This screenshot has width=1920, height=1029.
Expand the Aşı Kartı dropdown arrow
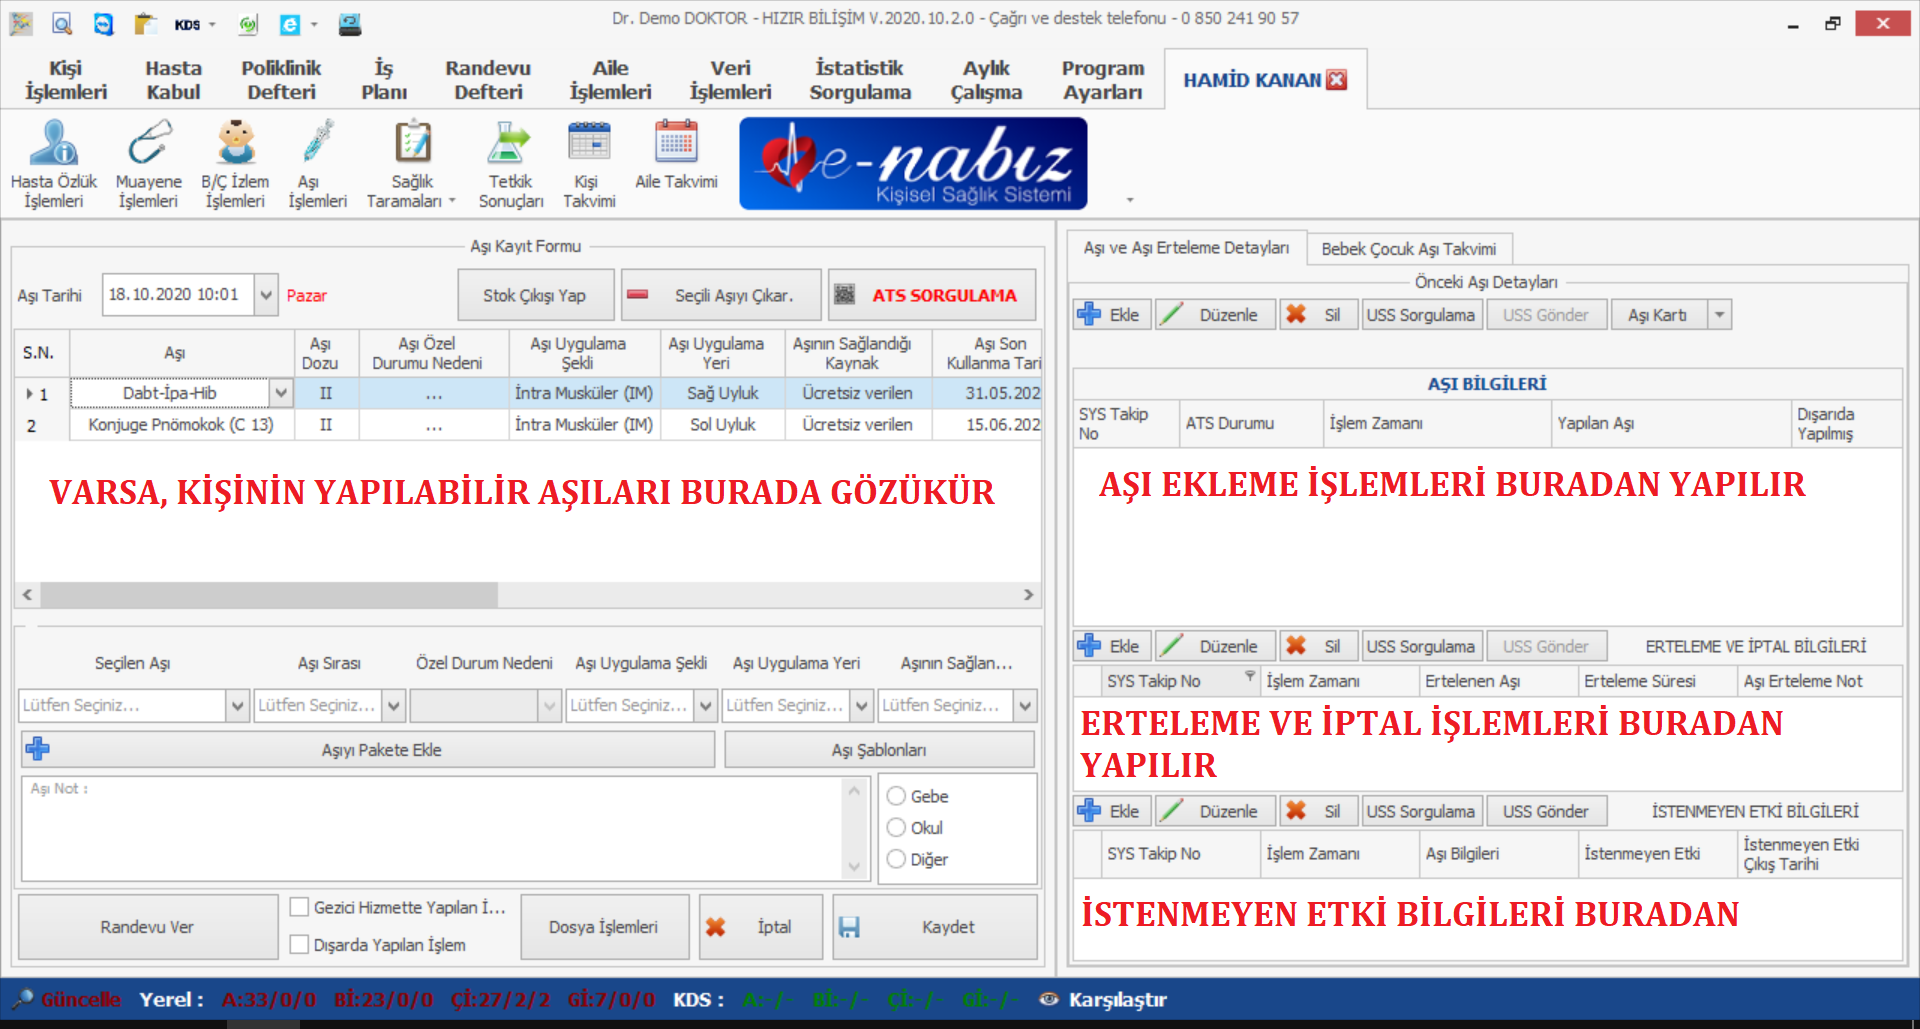tap(1719, 315)
